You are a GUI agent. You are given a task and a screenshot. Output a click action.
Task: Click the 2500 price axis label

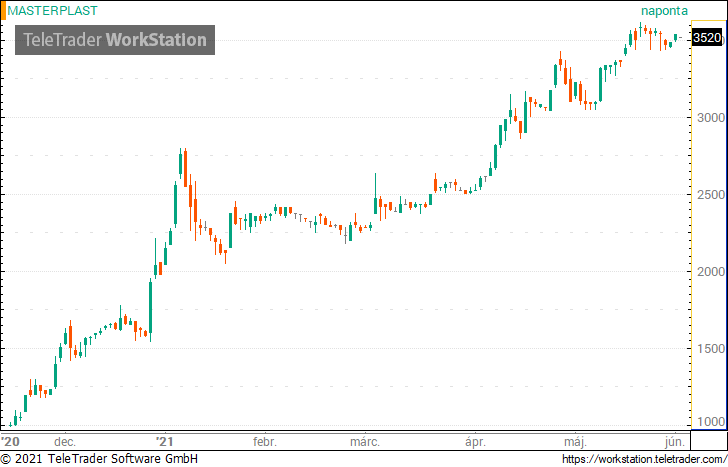711,195
